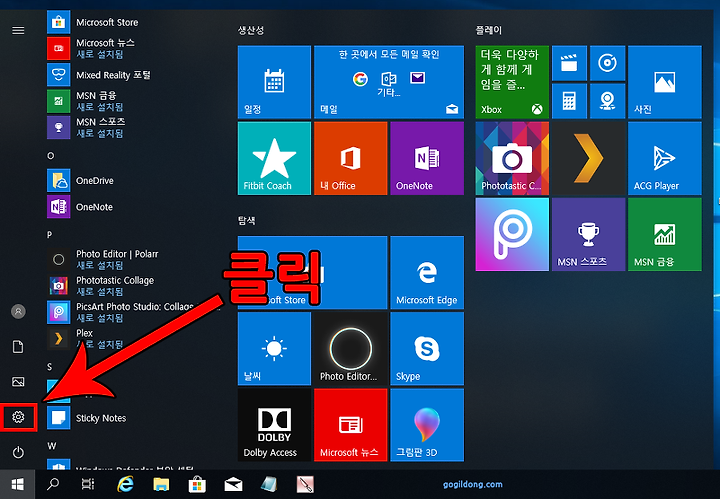Open File Explorer from the taskbar
Image resolution: width=720 pixels, height=499 pixels.
pos(161,484)
